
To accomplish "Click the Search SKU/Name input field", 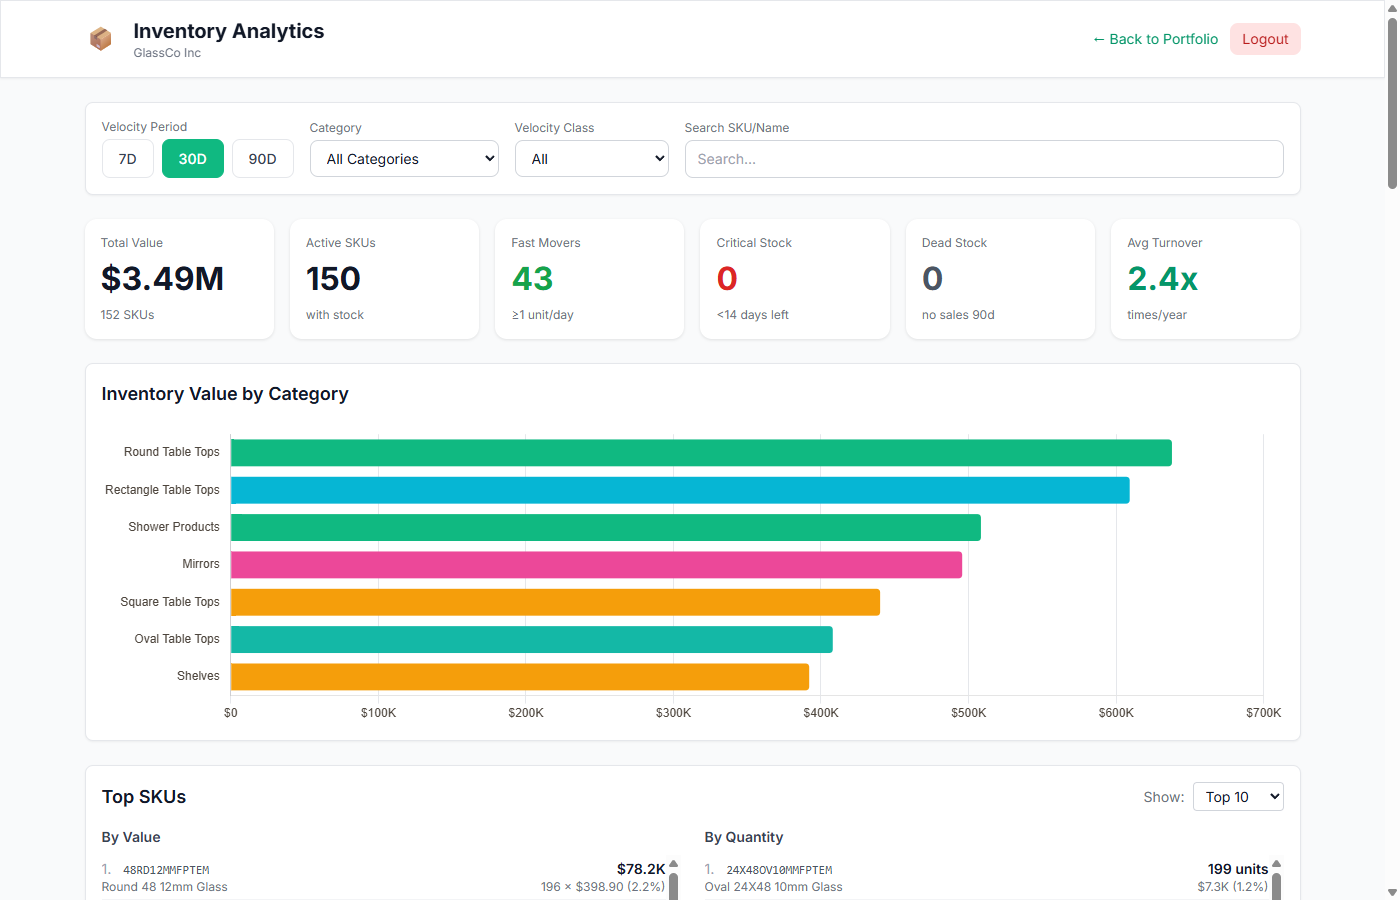I will (x=984, y=158).
